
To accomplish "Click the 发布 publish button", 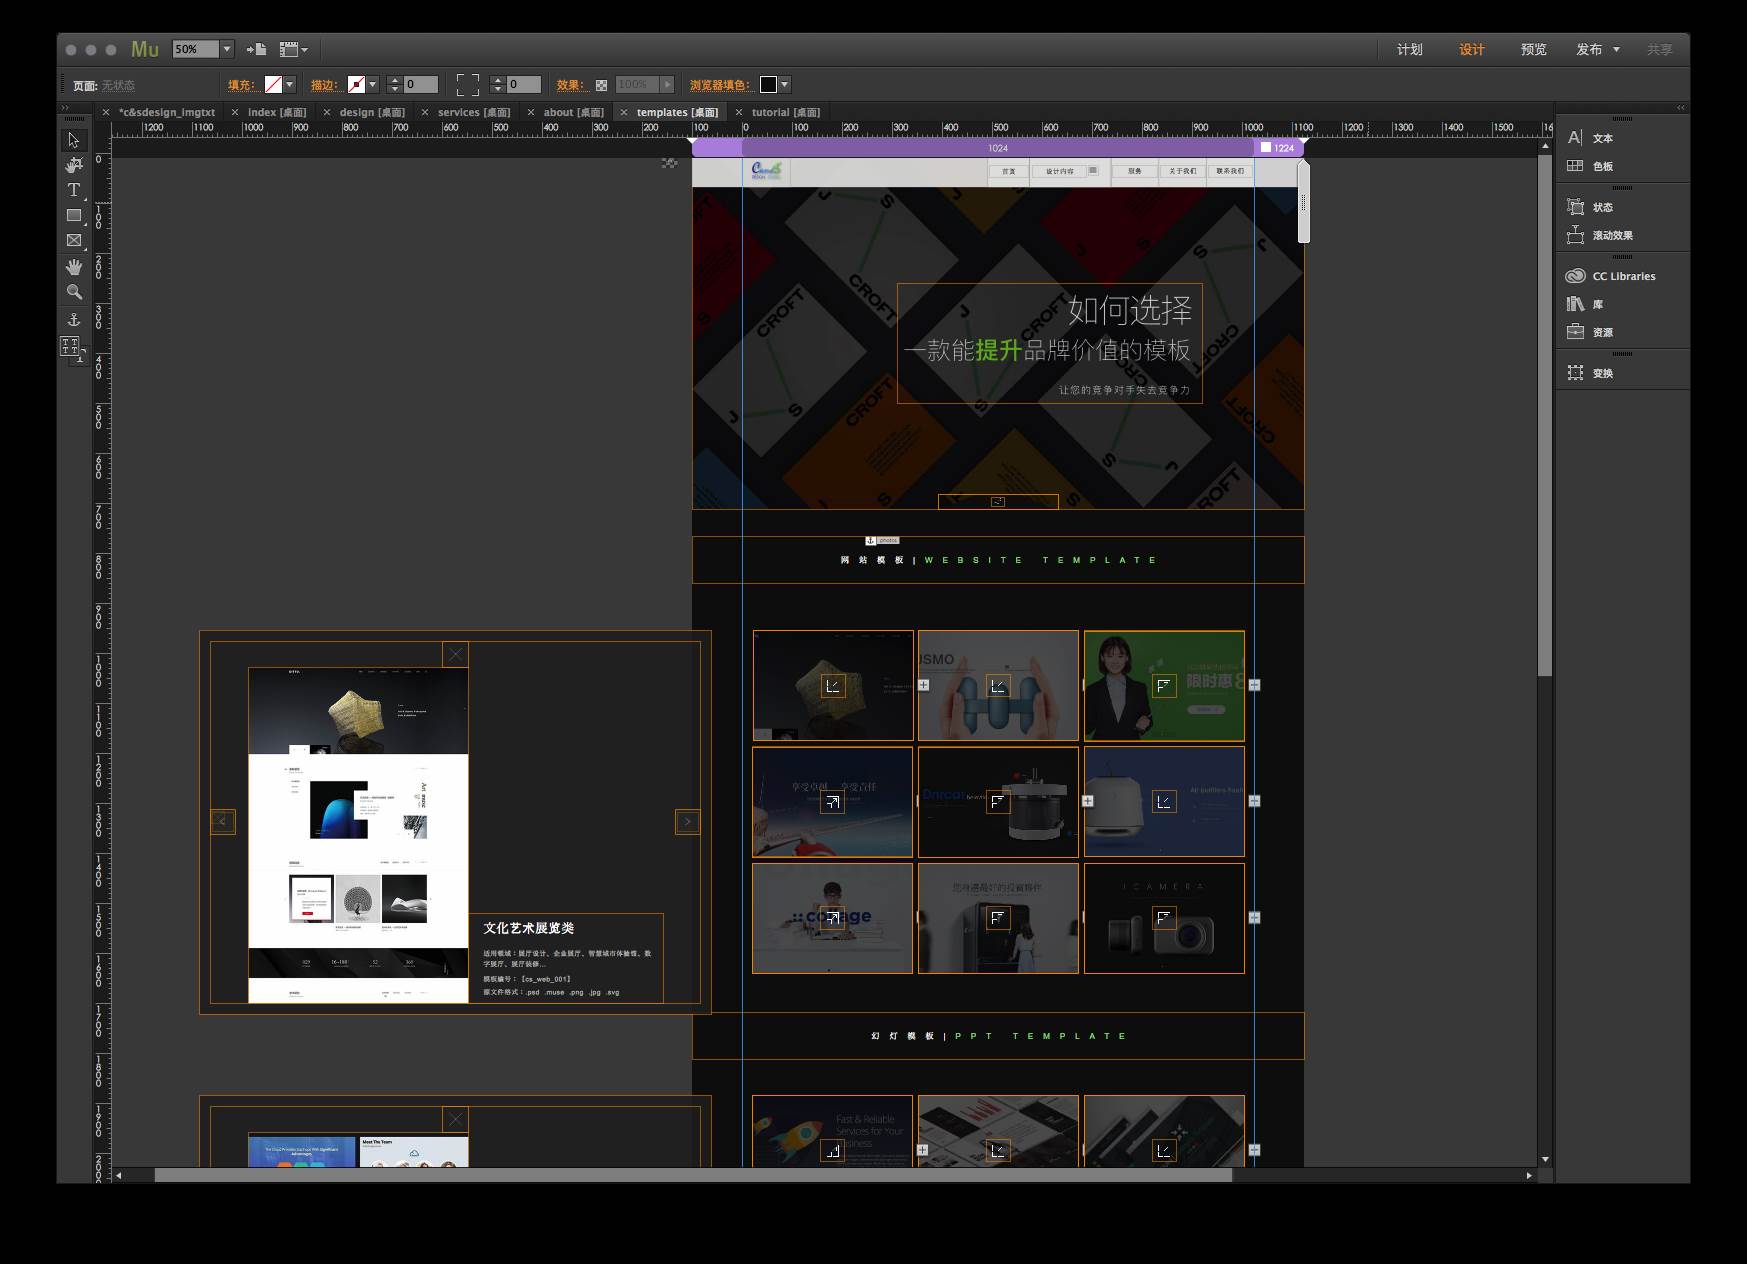I will tap(1589, 49).
